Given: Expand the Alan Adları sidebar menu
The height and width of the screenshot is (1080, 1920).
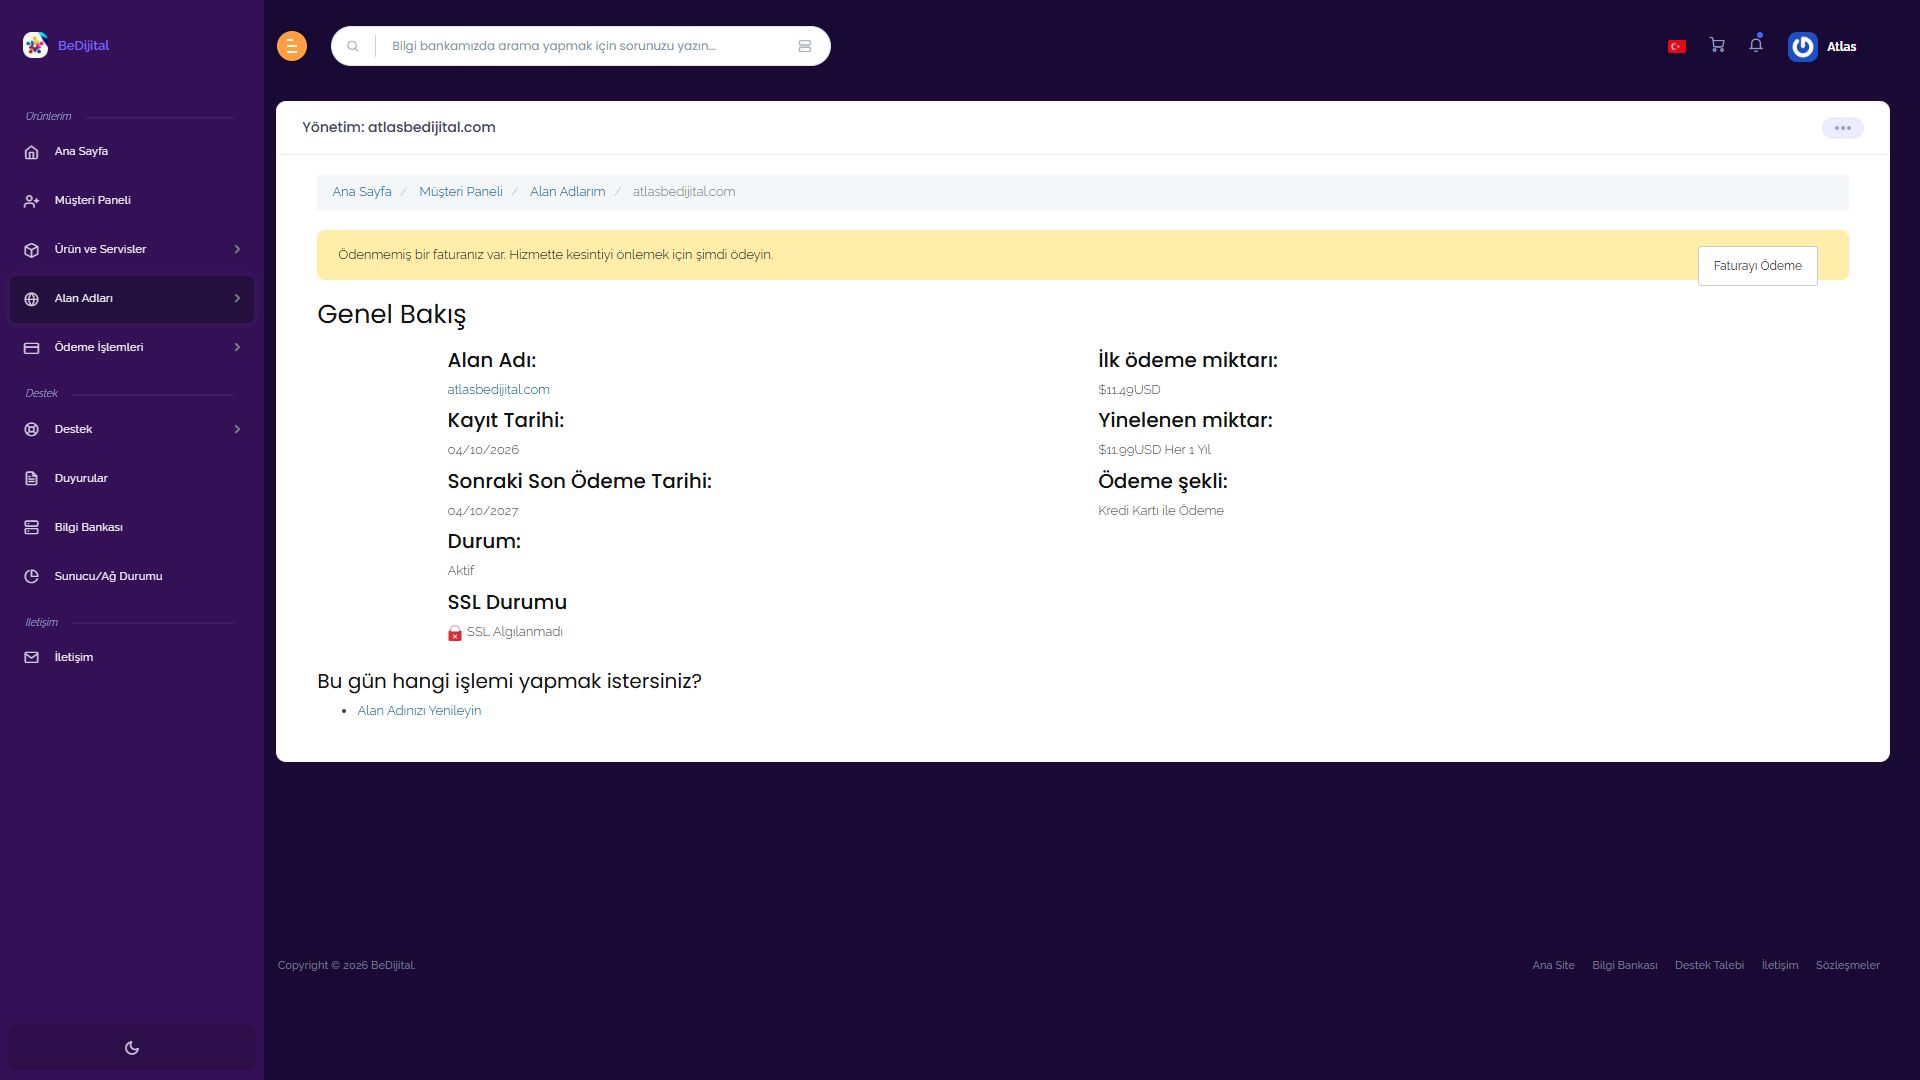Looking at the screenshot, I should (x=132, y=298).
